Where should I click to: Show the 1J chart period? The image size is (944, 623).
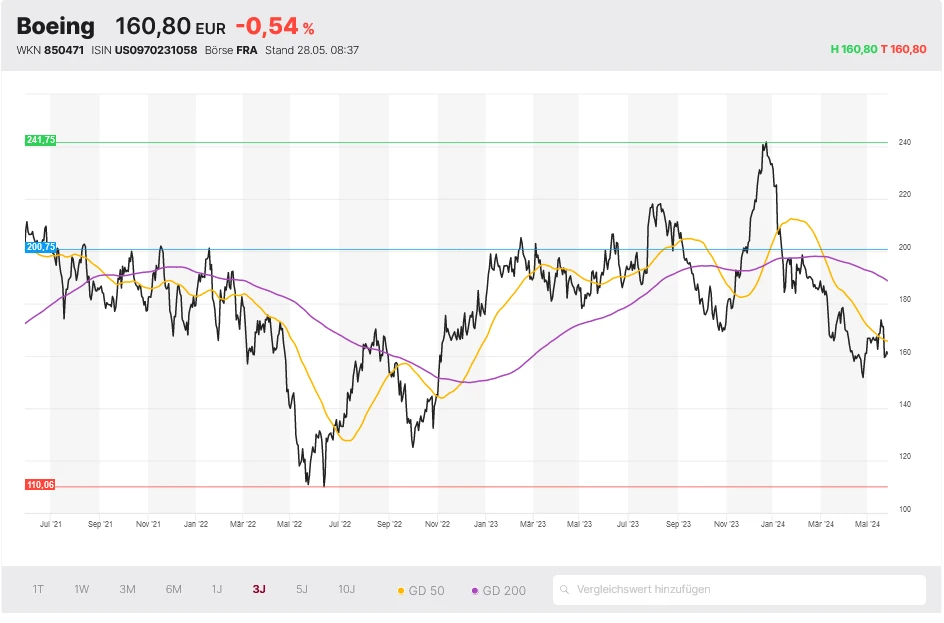click(x=216, y=589)
